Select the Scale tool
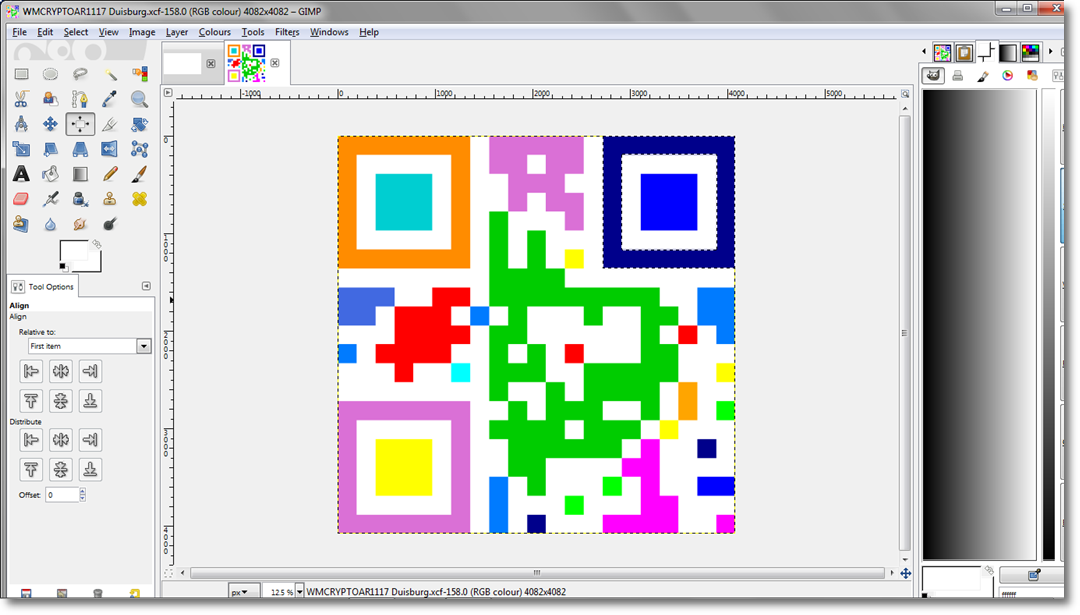 21,149
